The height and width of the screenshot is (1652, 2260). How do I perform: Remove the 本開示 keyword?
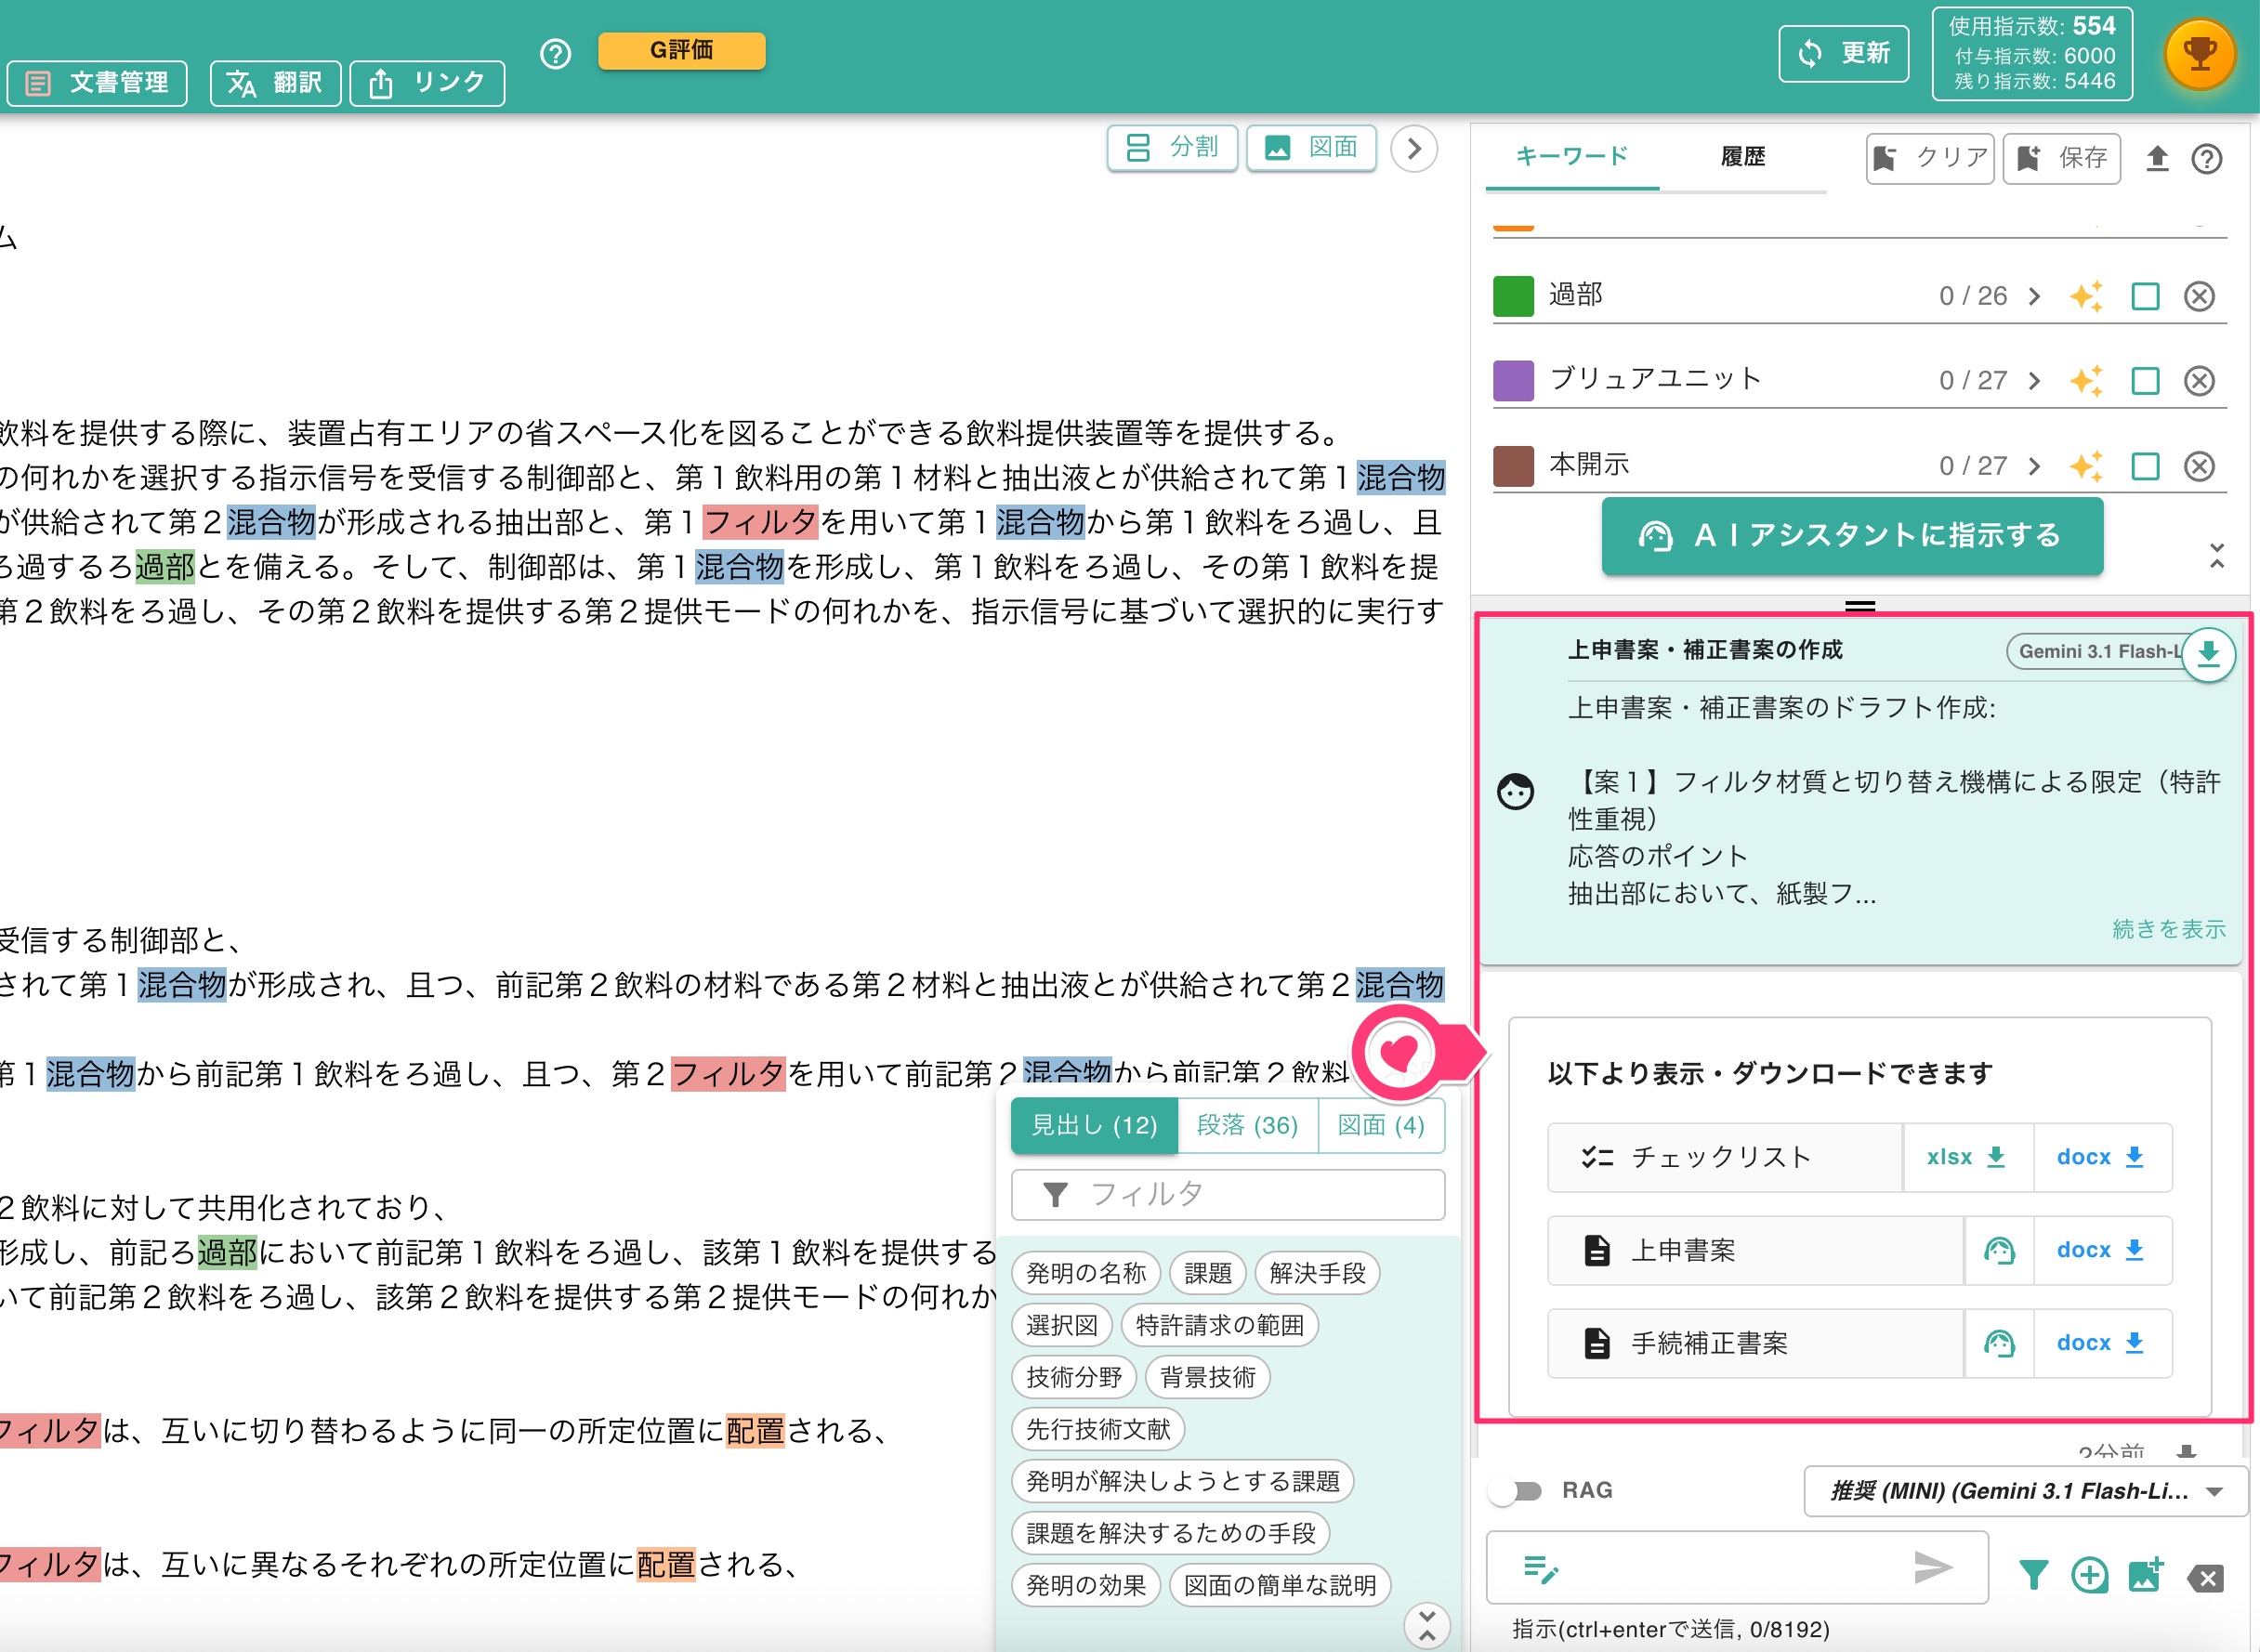(x=2199, y=466)
